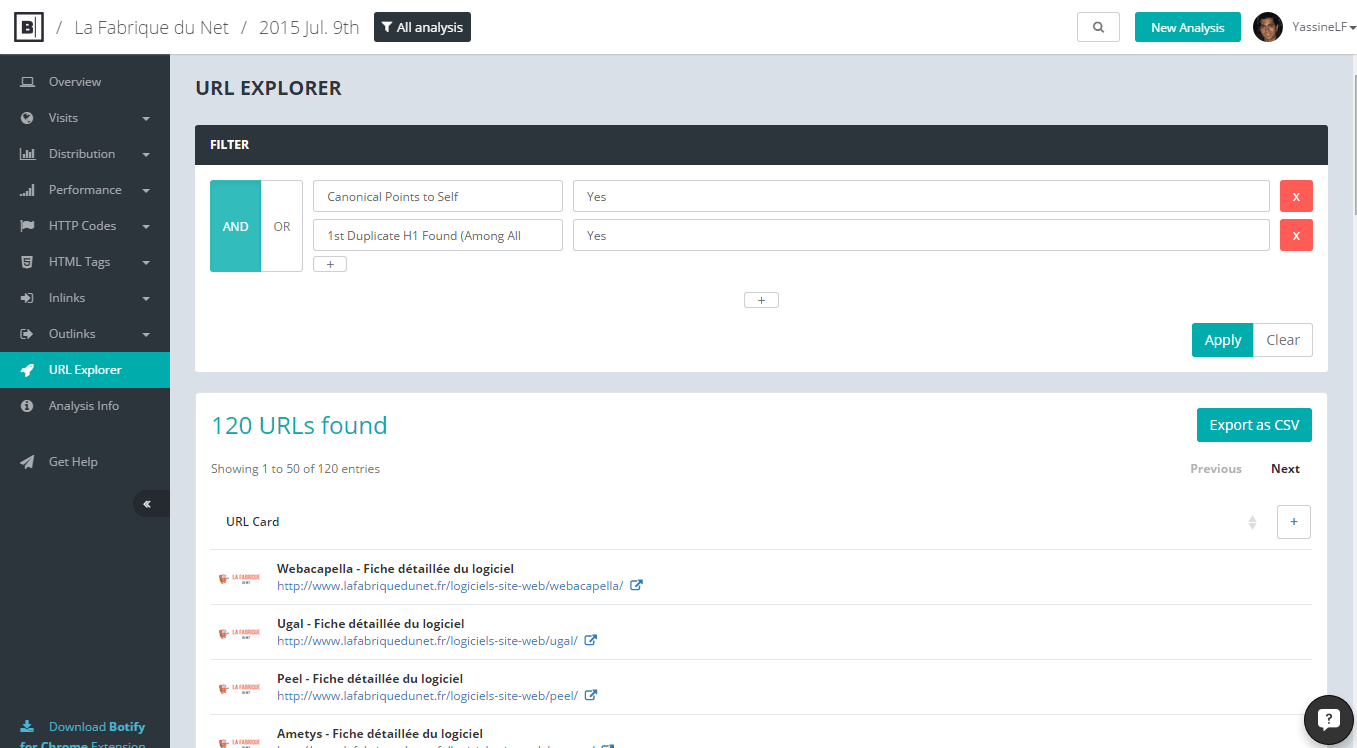Open the search magnifier button
Screen dimensions: 1357x748
click(1098, 27)
